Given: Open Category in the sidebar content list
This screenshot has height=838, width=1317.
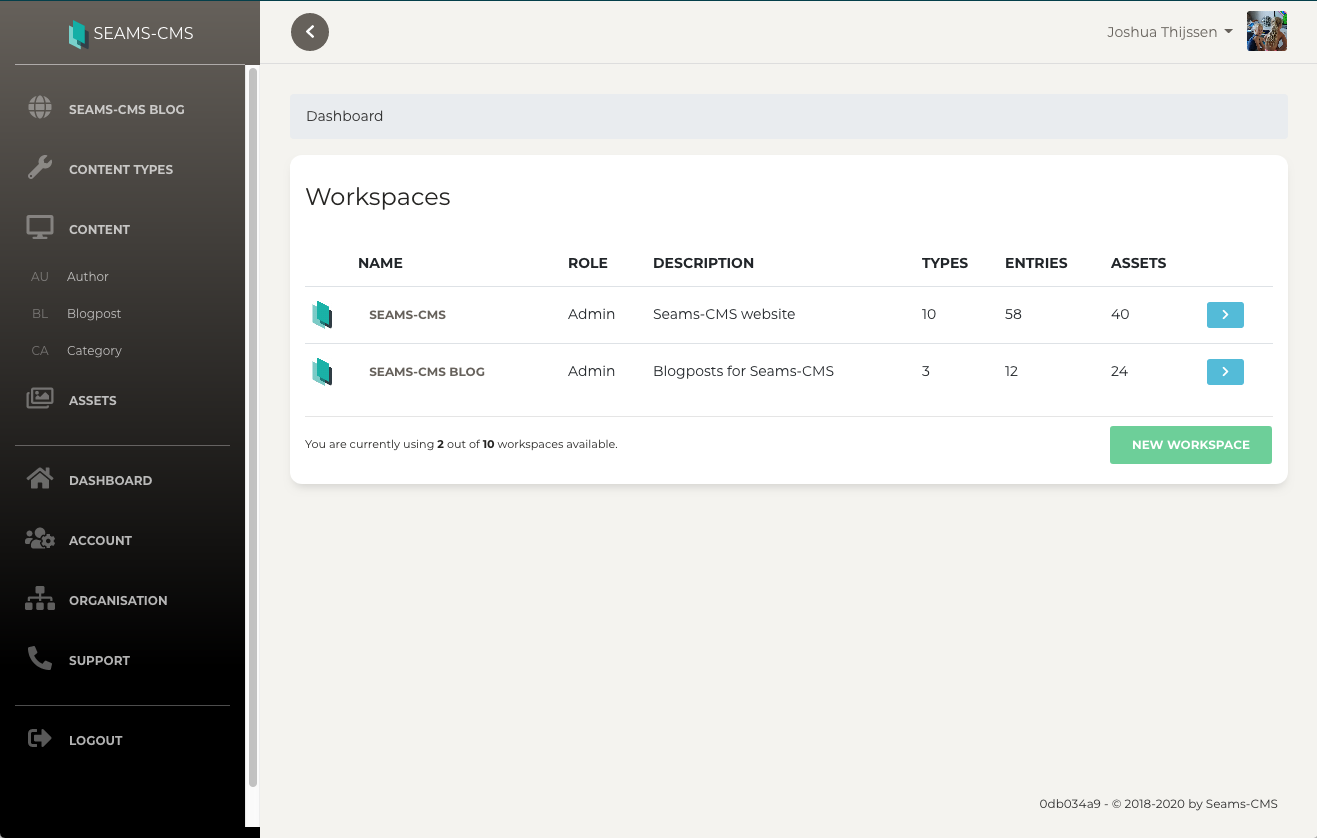Looking at the screenshot, I should (x=94, y=351).
